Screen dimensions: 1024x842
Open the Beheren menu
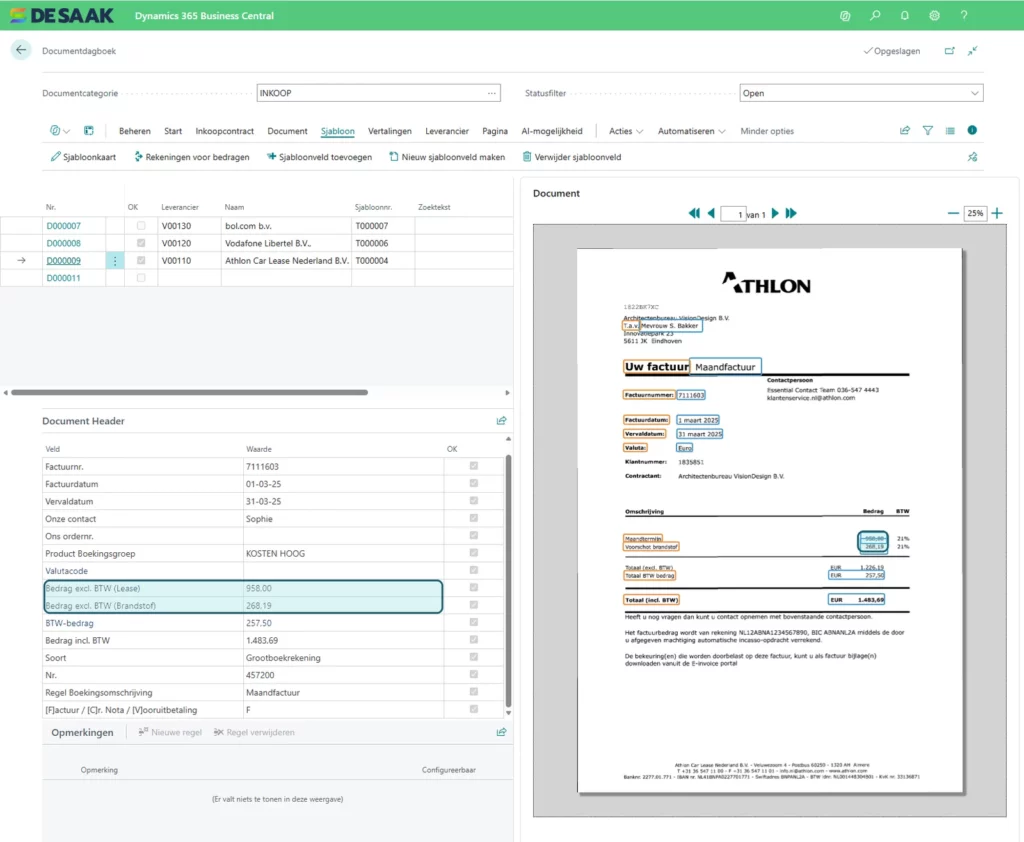(135, 131)
